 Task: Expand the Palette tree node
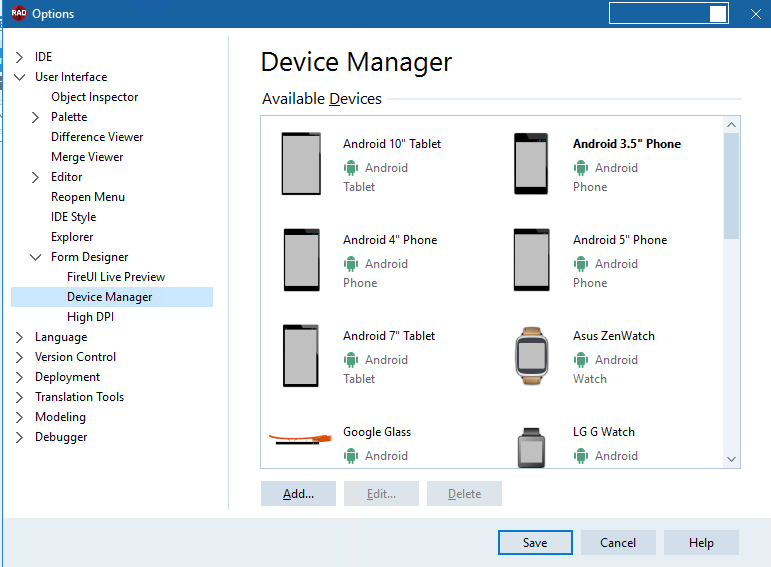tap(35, 117)
